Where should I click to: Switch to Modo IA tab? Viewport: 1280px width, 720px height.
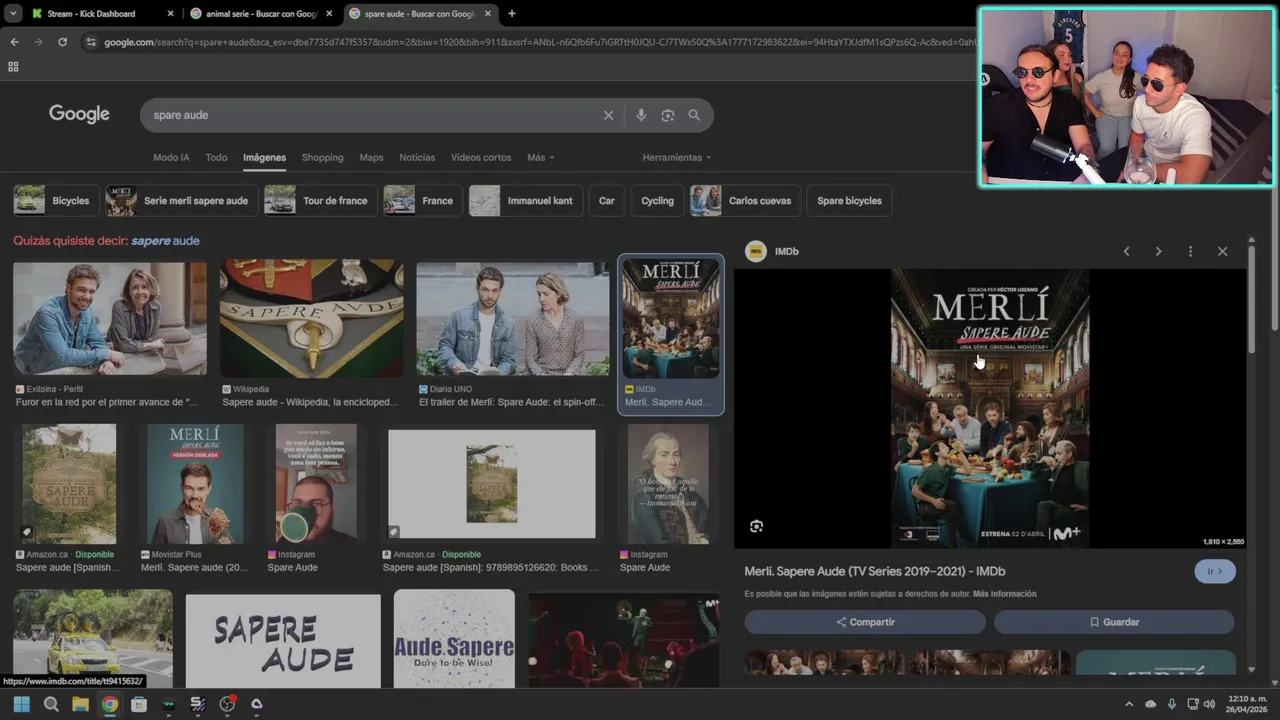click(x=171, y=157)
